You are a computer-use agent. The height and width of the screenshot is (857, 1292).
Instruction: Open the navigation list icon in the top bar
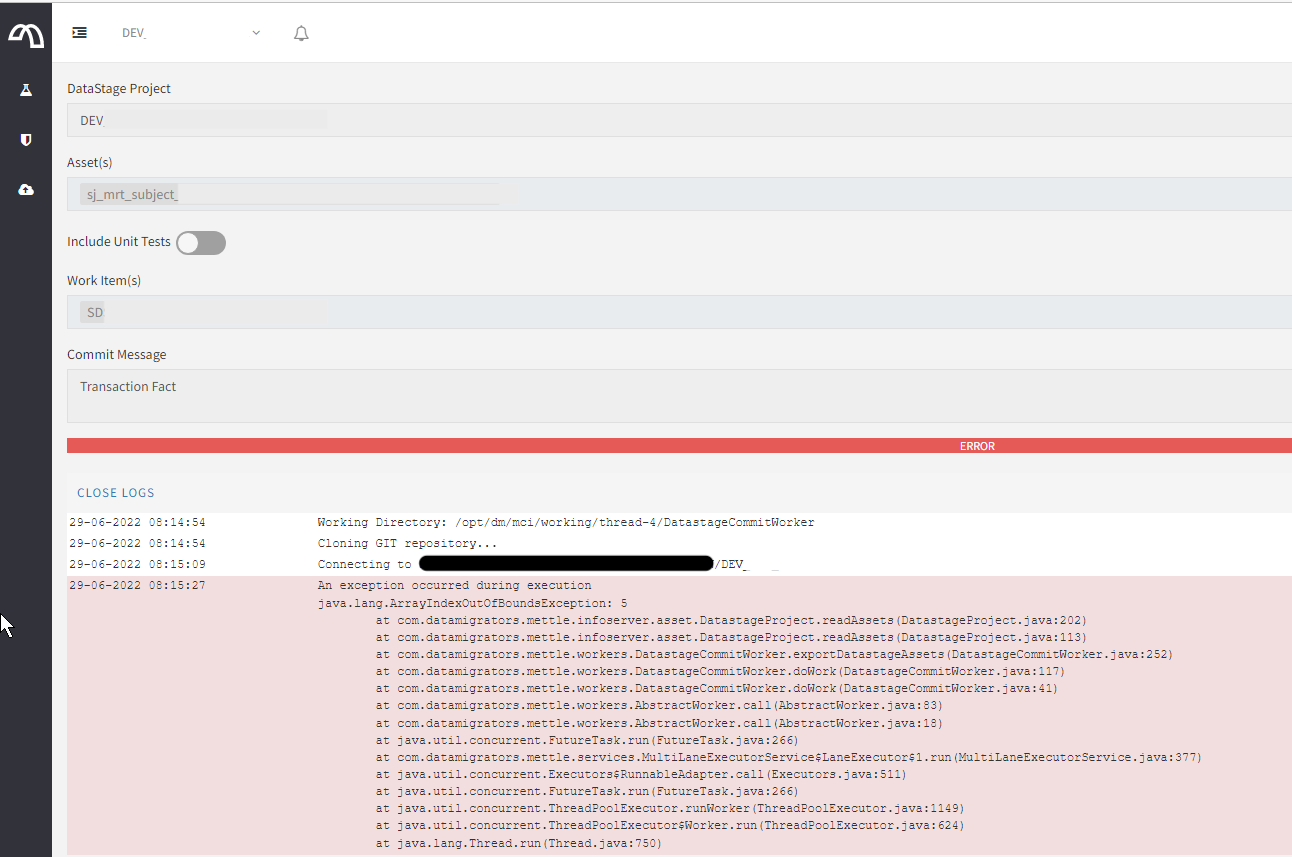79,31
